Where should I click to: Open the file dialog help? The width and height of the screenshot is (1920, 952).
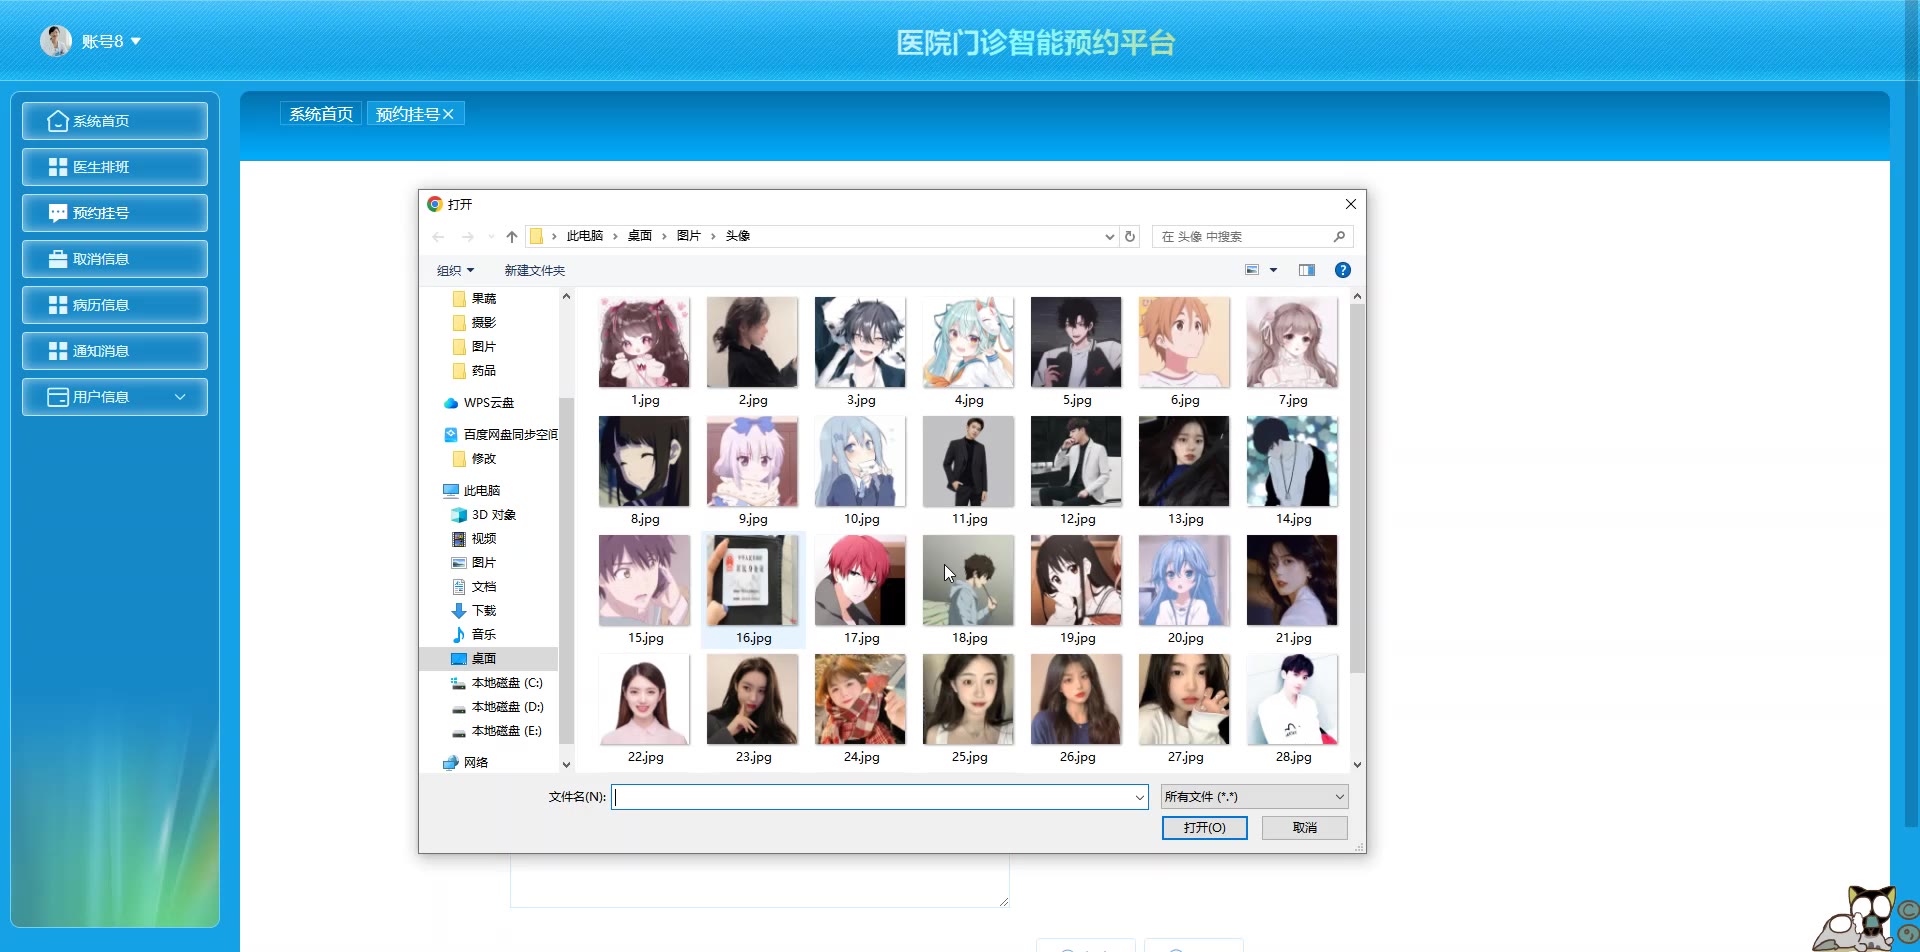[x=1343, y=270]
